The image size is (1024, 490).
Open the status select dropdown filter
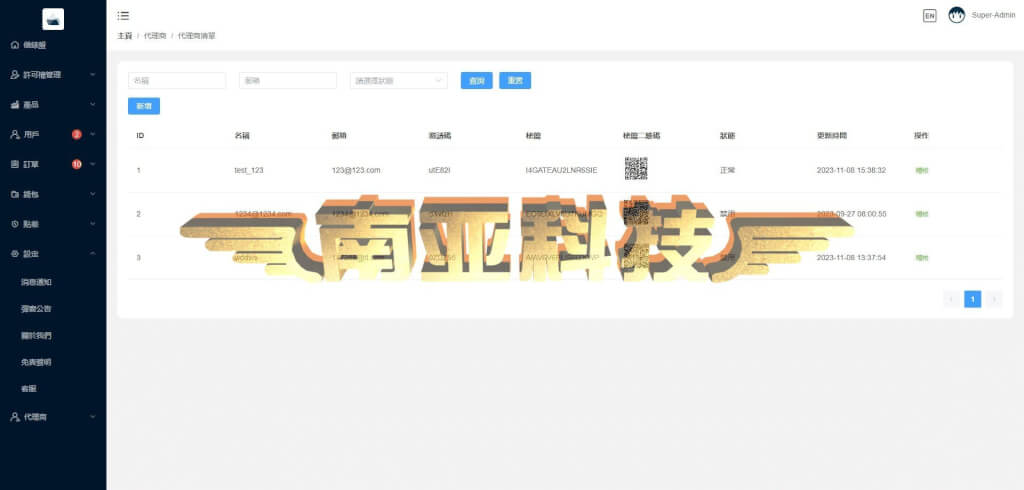tap(398, 80)
